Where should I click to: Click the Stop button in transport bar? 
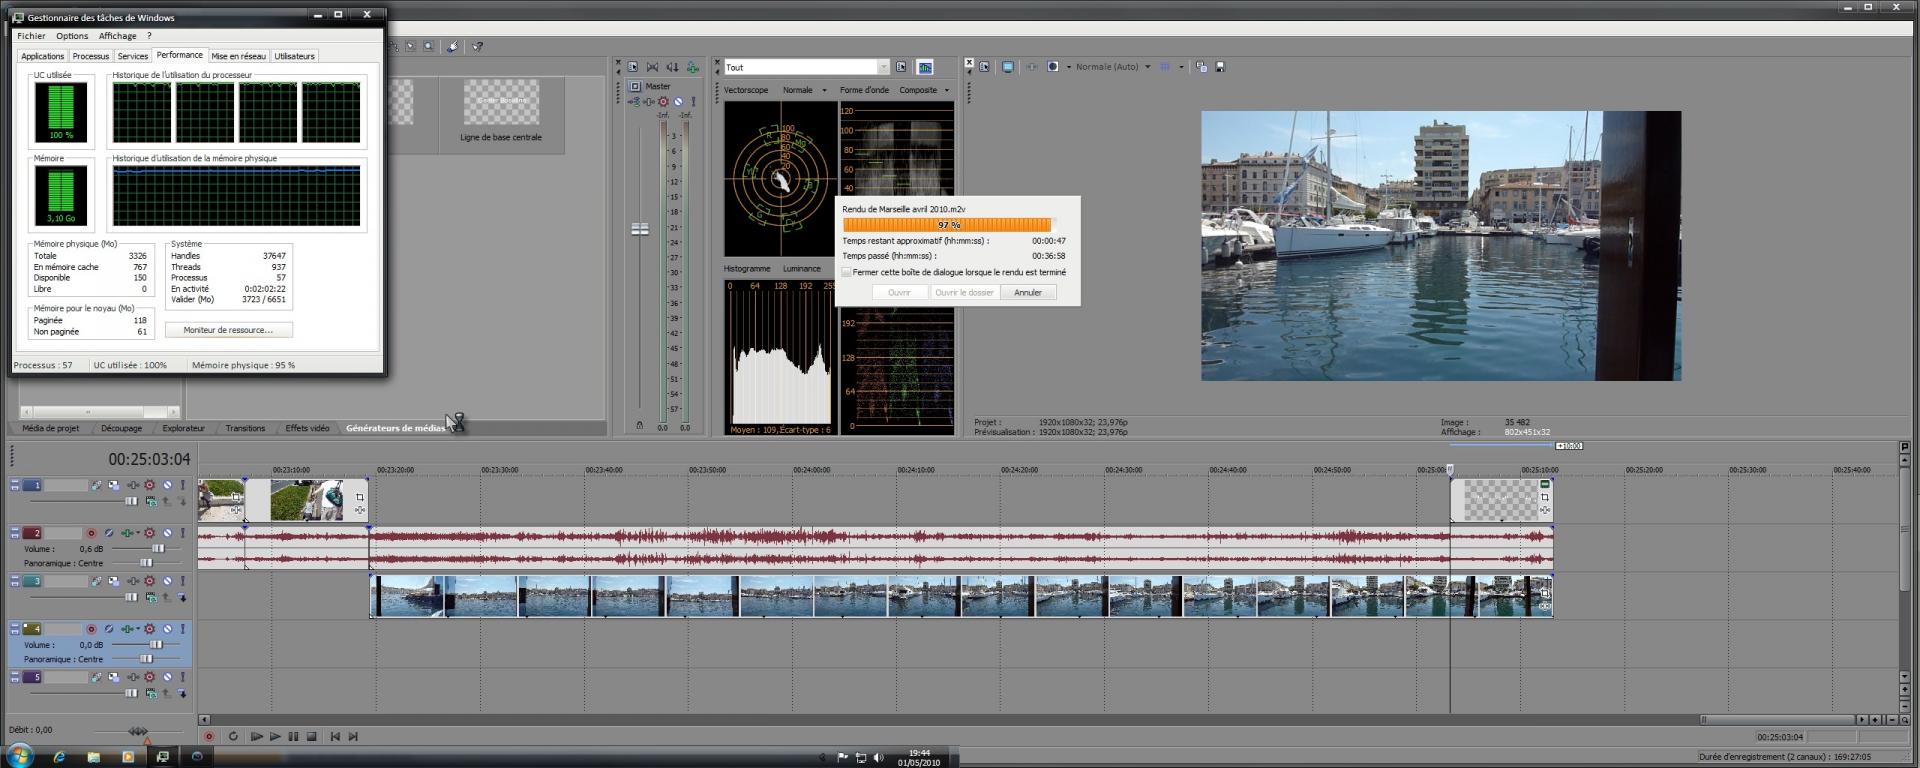[x=312, y=736]
